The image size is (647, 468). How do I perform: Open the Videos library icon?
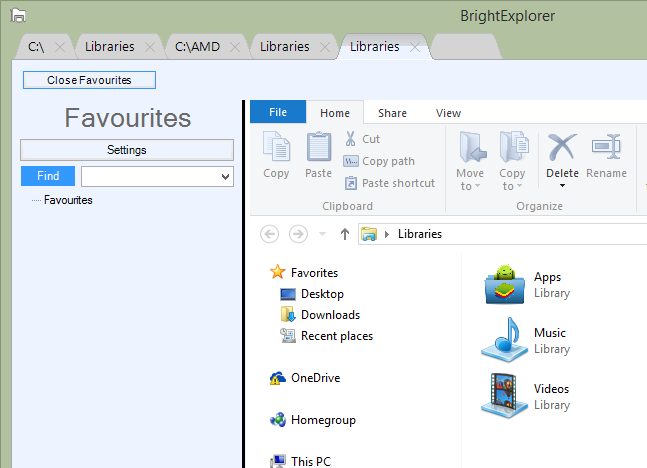point(504,396)
